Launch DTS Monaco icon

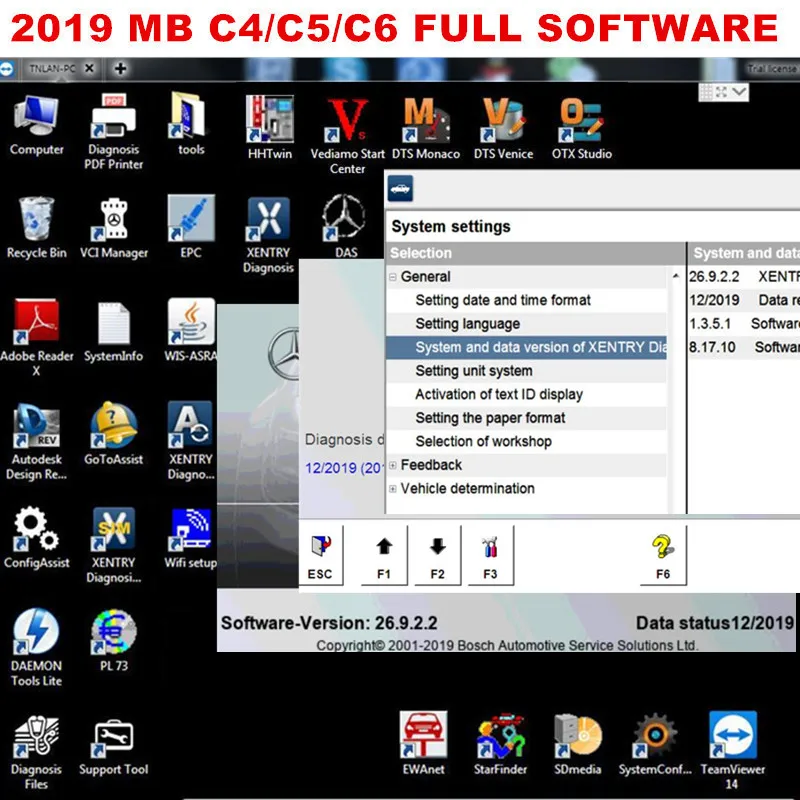(426, 120)
